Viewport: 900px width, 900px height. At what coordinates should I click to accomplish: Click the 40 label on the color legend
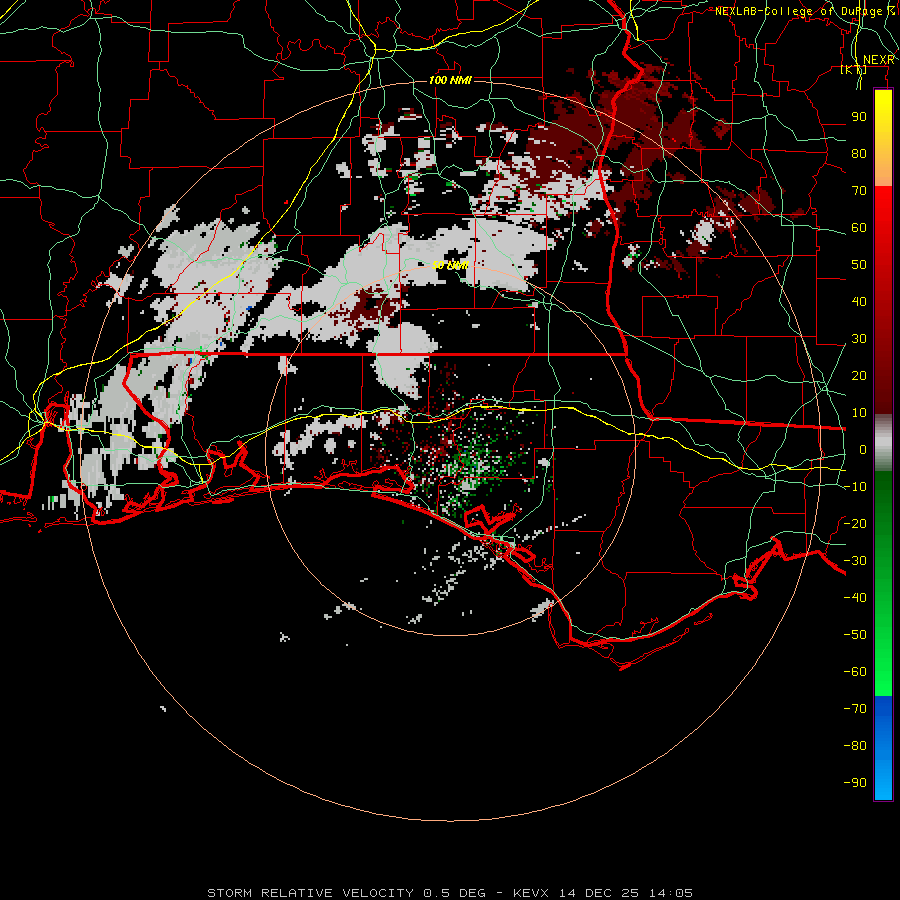click(x=859, y=301)
